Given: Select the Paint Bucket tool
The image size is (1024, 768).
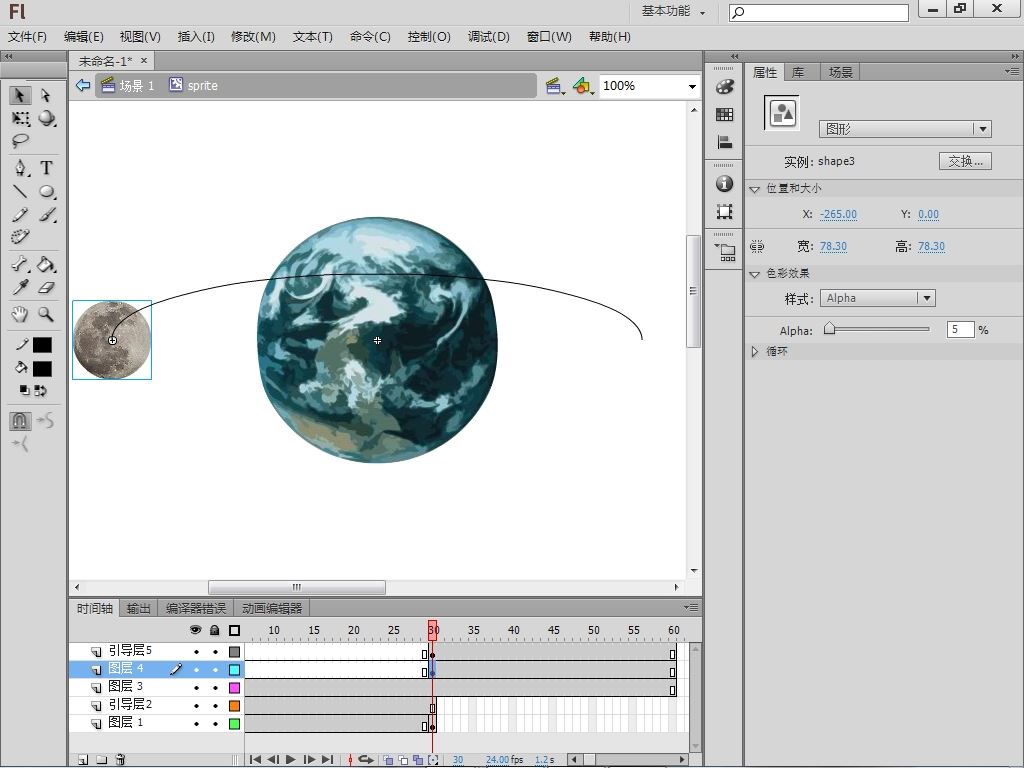Looking at the screenshot, I should [46, 265].
